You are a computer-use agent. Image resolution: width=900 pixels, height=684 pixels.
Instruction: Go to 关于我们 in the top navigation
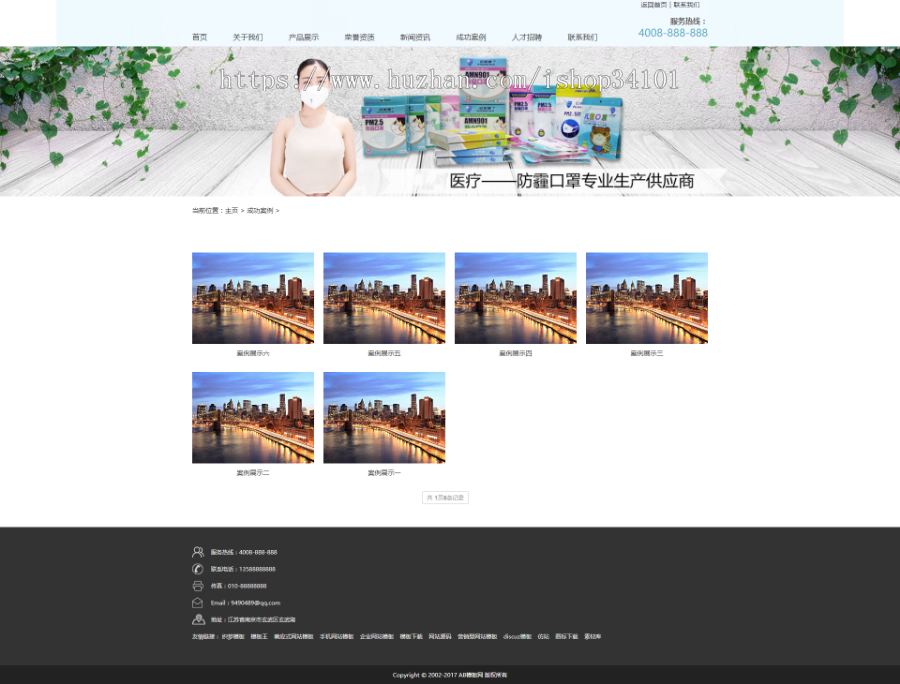pos(248,37)
